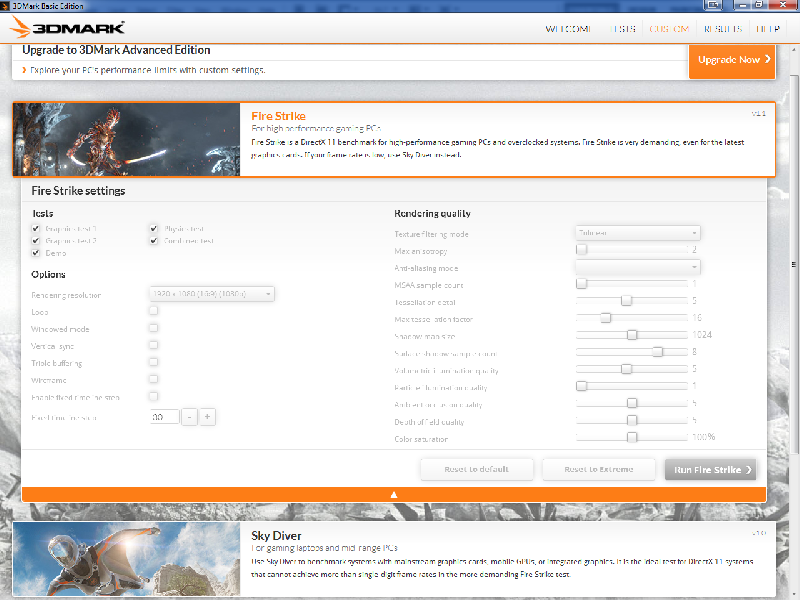Uncheck the Demo checkbox

coord(36,253)
